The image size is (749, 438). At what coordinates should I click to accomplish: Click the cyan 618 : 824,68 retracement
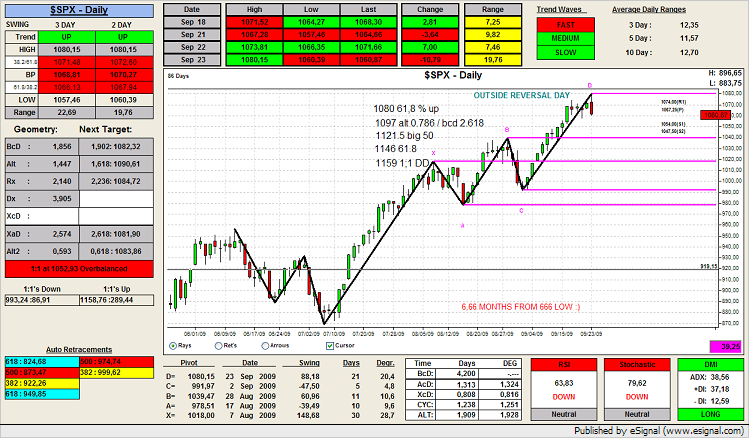tap(42, 362)
